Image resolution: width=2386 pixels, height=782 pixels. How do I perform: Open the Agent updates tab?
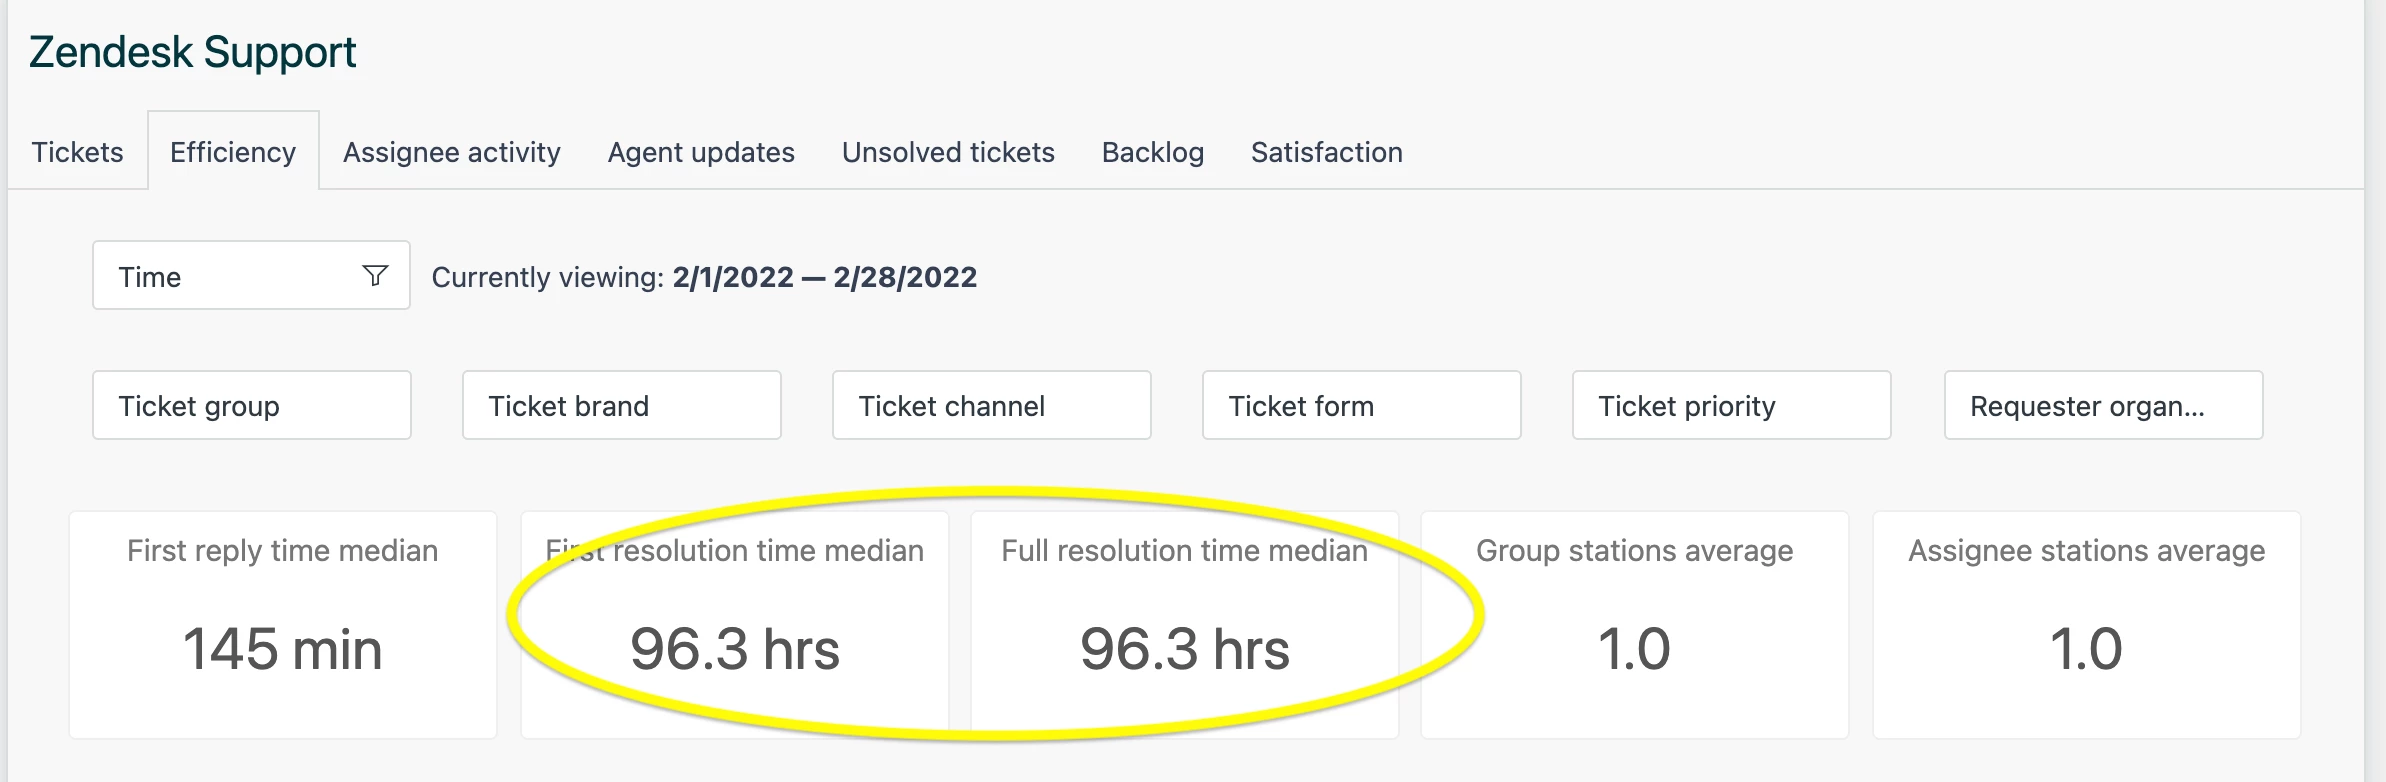[701, 152]
